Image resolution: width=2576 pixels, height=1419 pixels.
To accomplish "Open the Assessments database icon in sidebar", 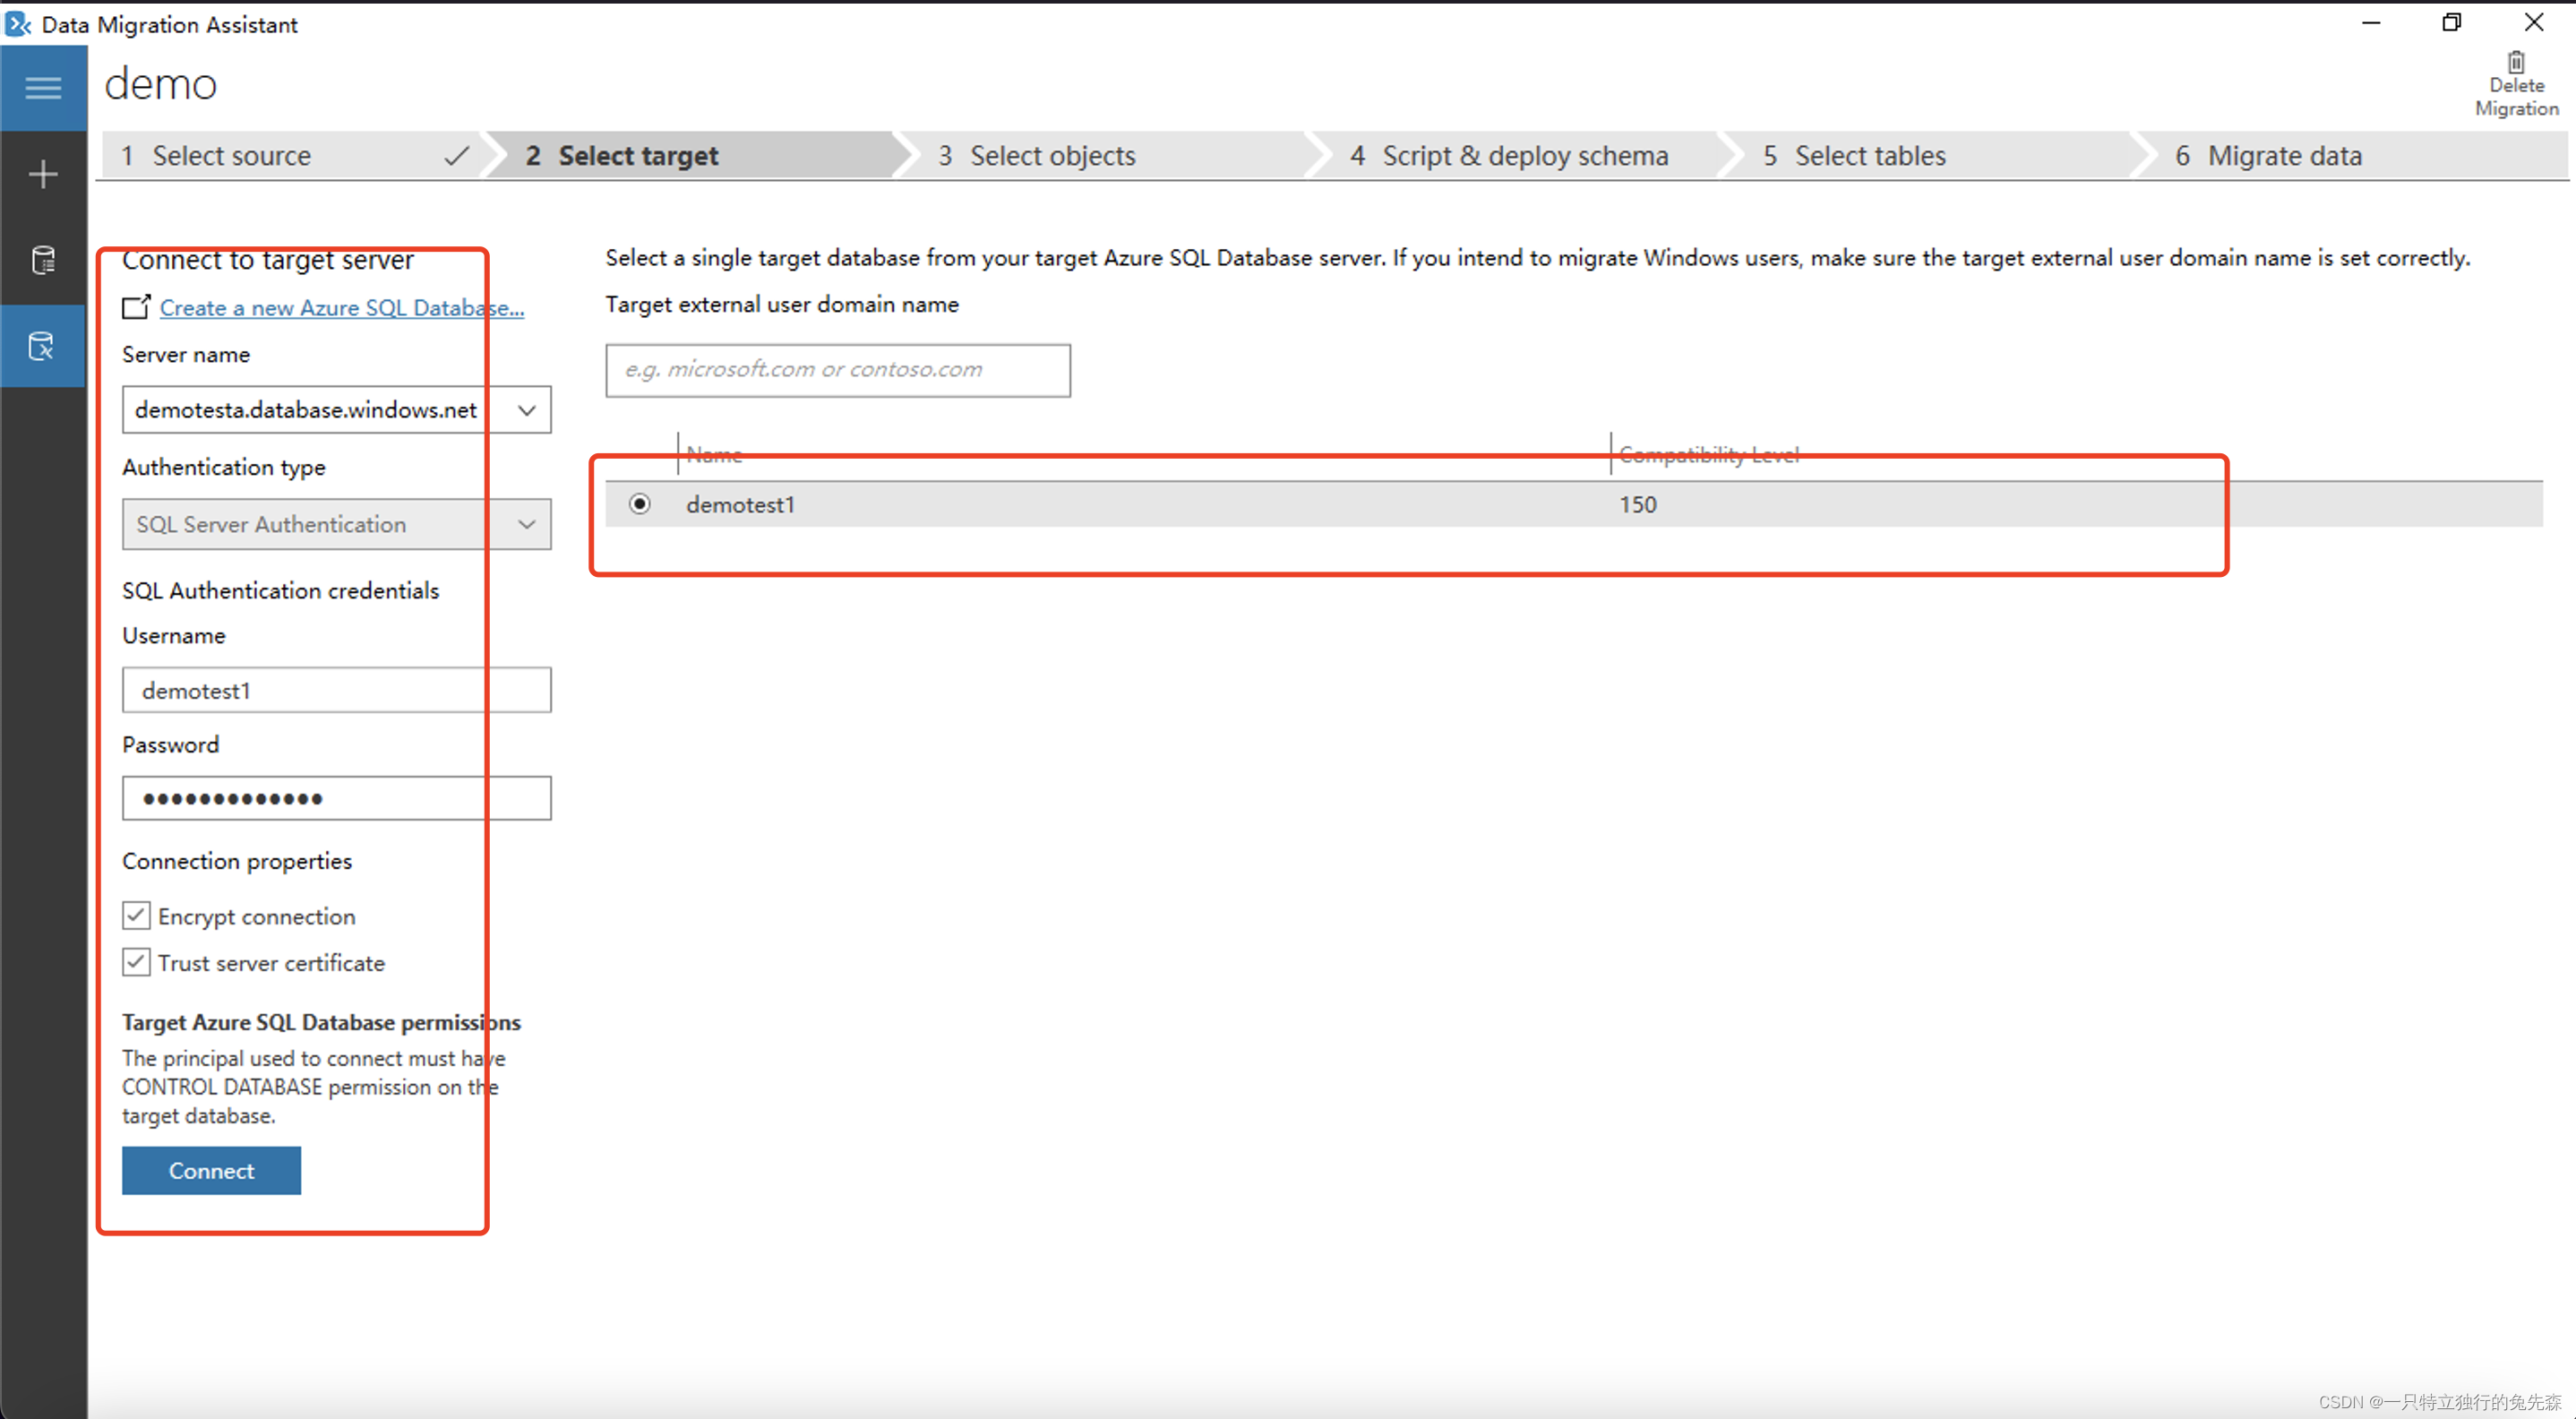I will 43,261.
